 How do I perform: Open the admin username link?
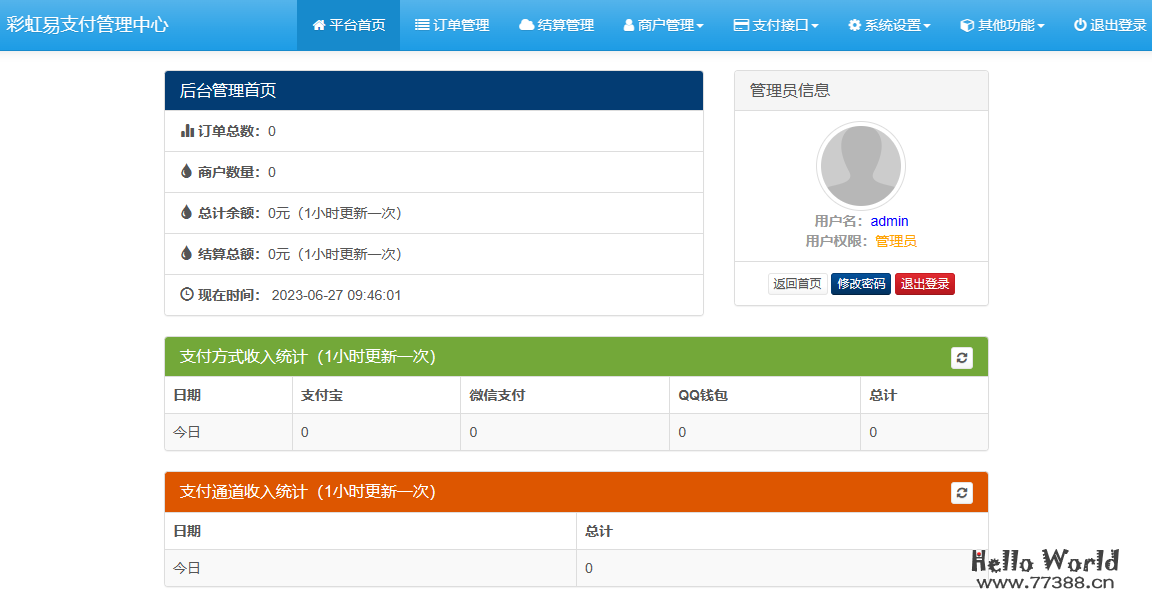click(x=889, y=221)
